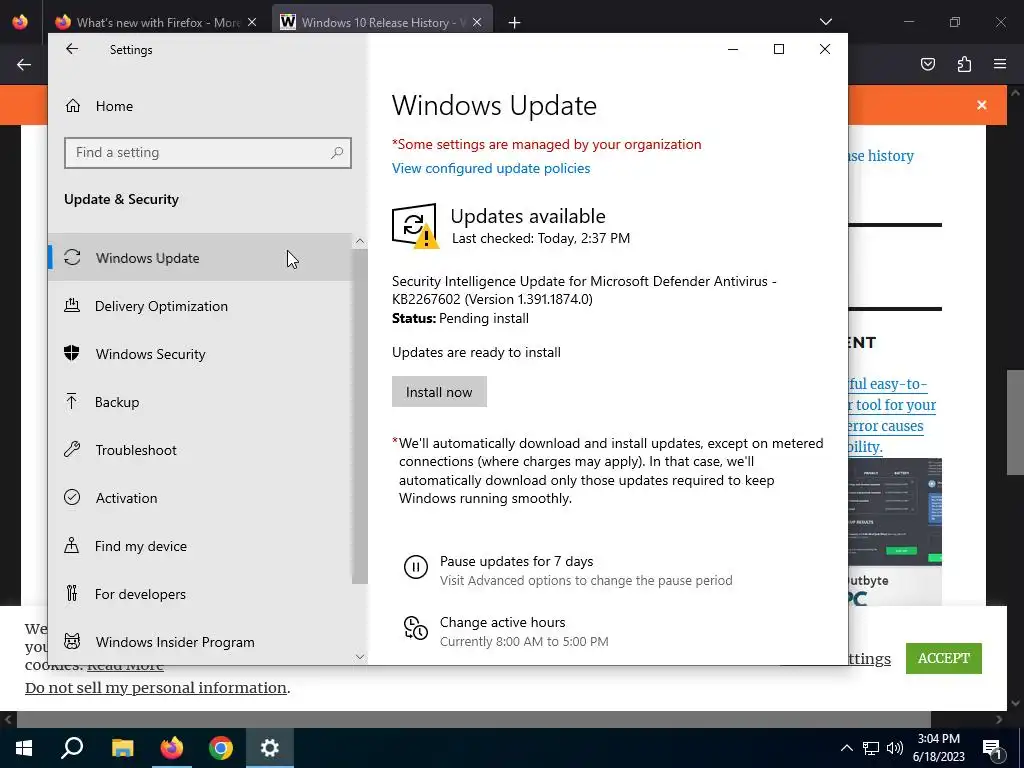The width and height of the screenshot is (1024, 768).
Task: Click the Find a setting search field
Action: 208,153
